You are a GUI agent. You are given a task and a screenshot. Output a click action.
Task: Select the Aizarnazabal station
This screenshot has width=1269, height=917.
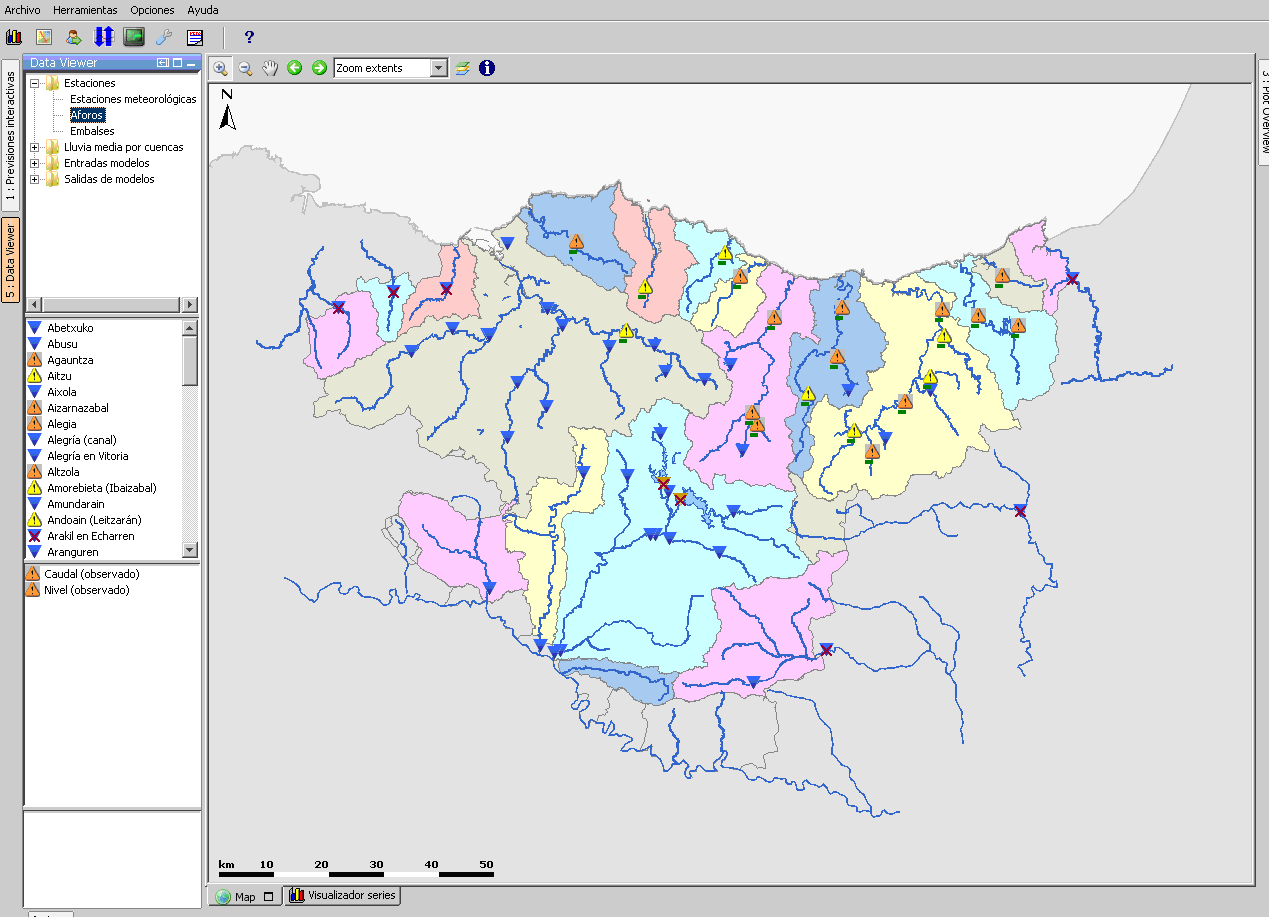coord(78,408)
